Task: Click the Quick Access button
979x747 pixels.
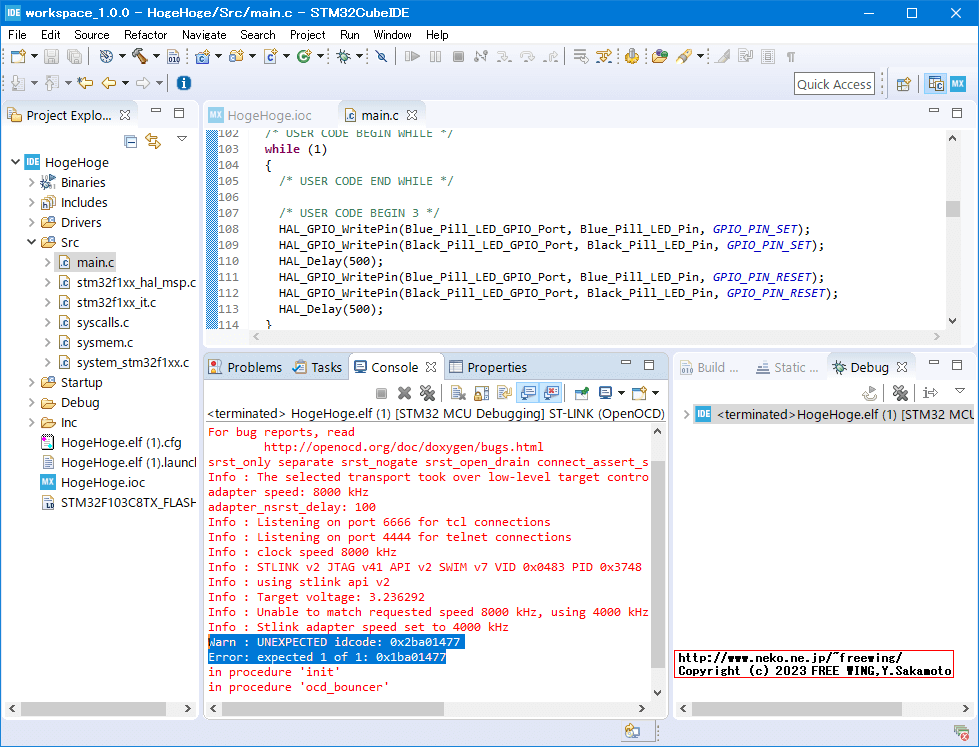Action: point(834,84)
